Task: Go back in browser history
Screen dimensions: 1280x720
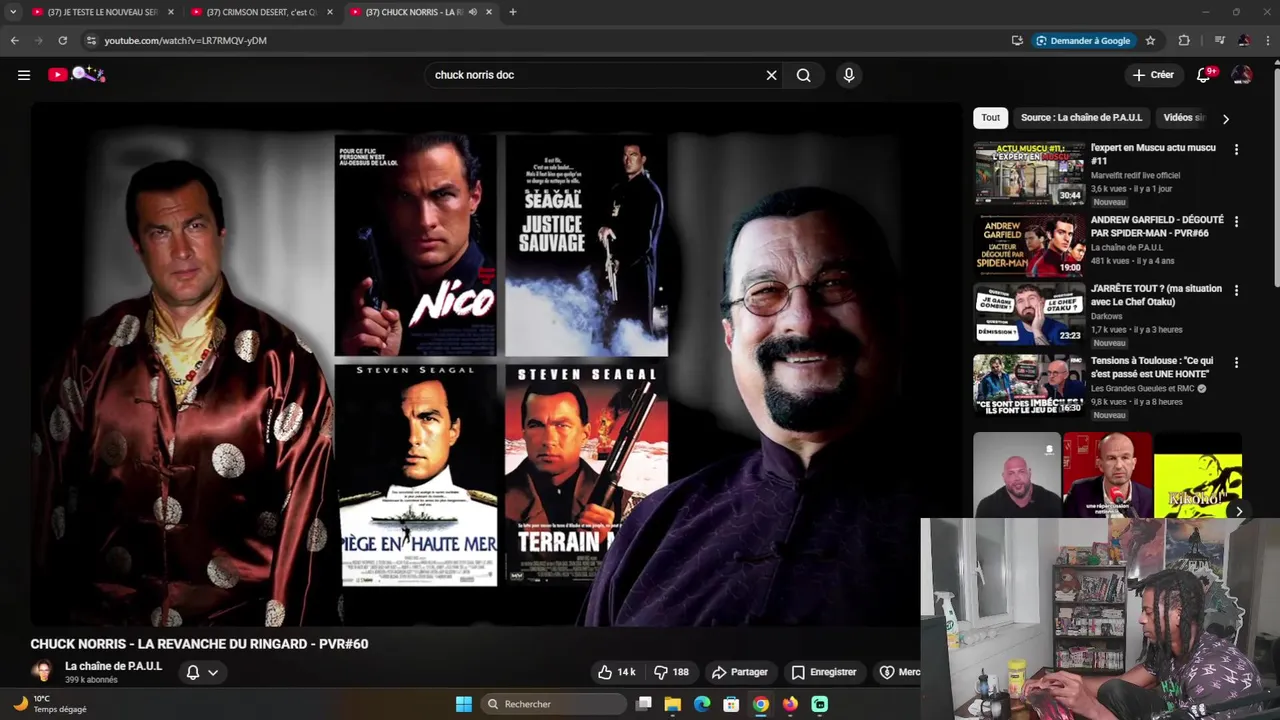Action: (x=14, y=41)
